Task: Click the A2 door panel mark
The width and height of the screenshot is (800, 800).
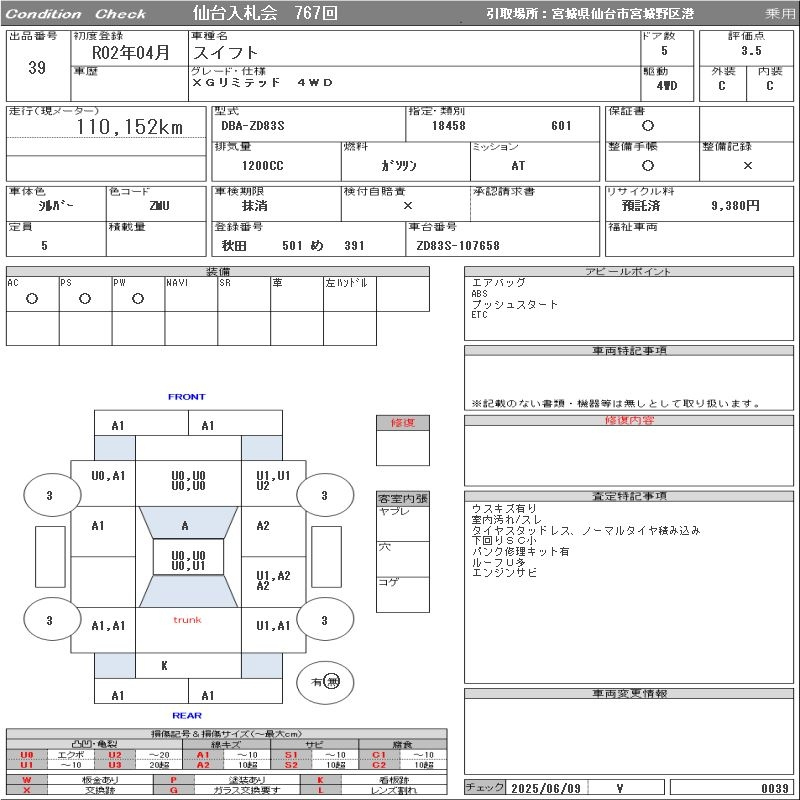Action: coord(263,526)
